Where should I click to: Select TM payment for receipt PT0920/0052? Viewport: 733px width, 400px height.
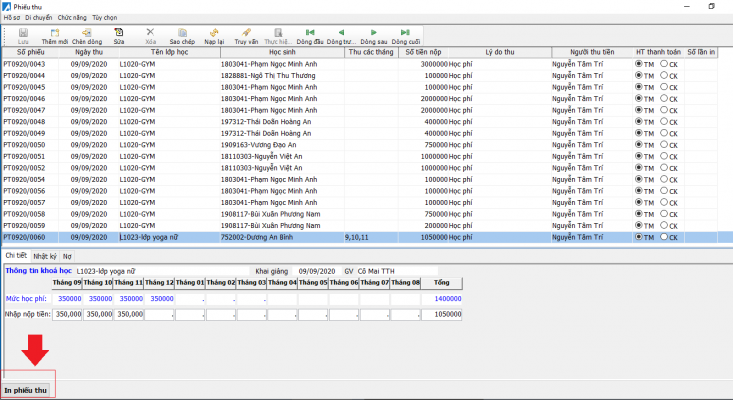click(639, 168)
